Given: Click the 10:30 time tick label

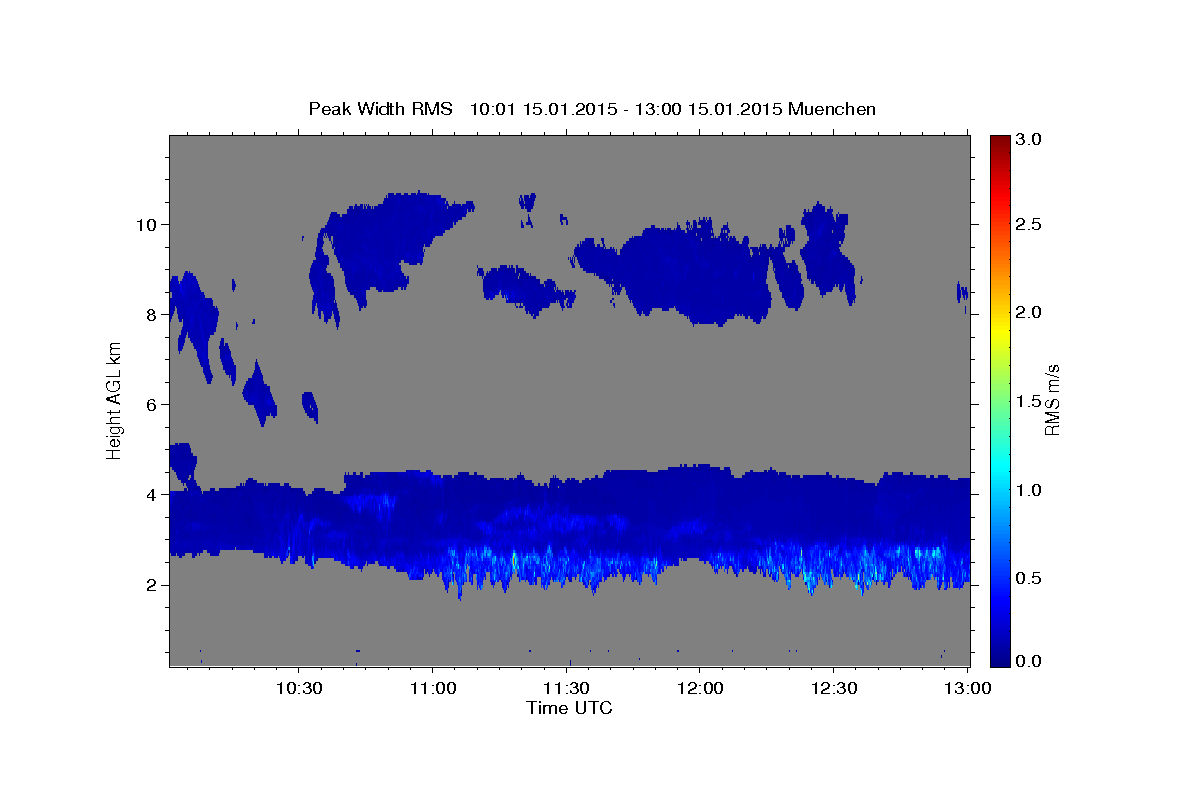Looking at the screenshot, I should tap(298, 688).
